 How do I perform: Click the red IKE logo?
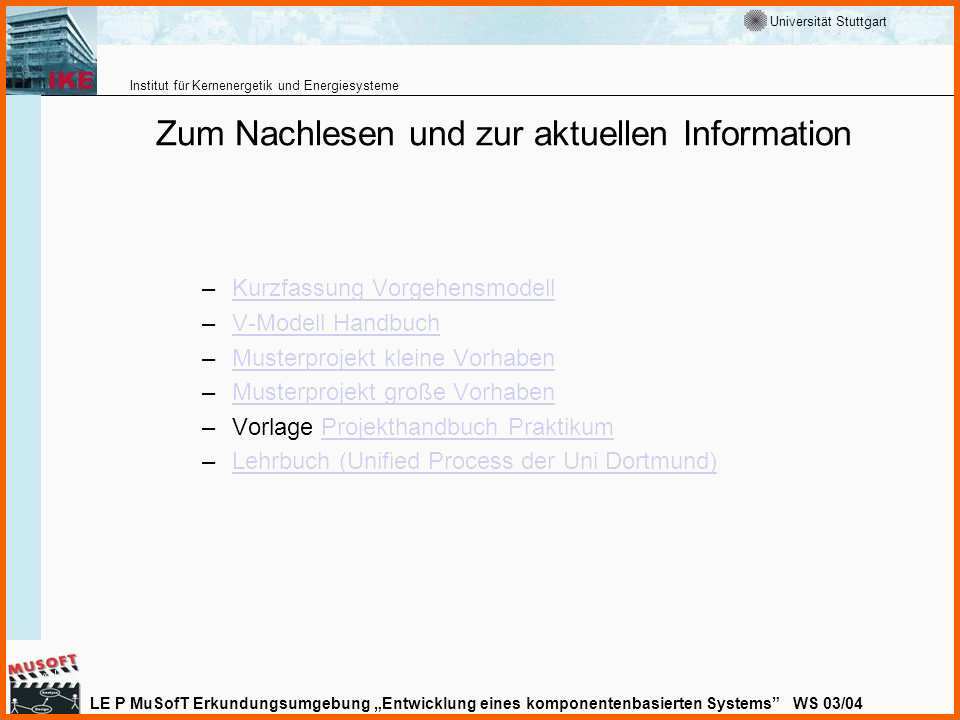(x=71, y=82)
